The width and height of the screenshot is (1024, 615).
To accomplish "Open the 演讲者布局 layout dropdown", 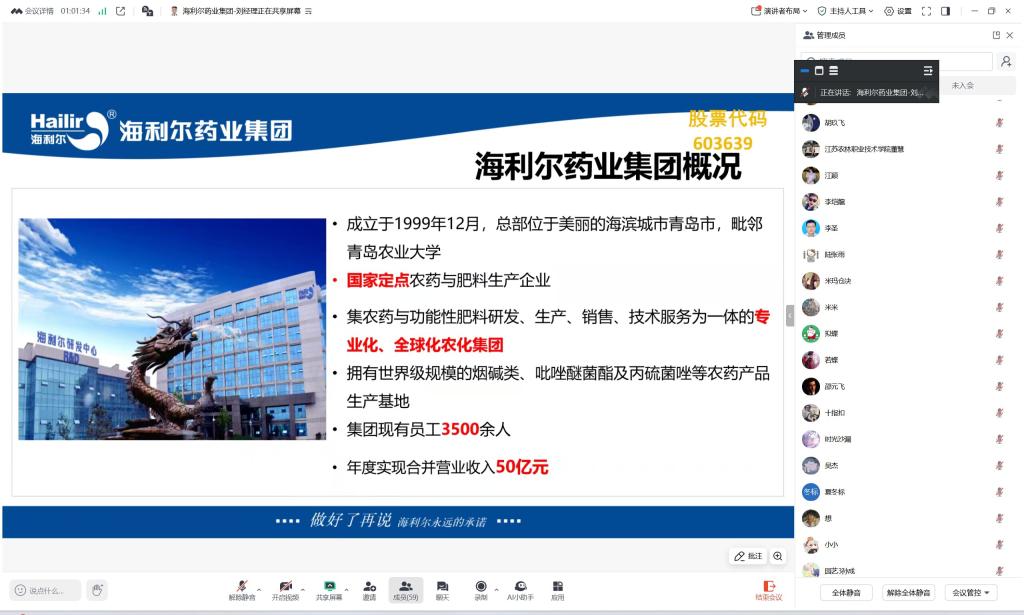I will [x=779, y=11].
